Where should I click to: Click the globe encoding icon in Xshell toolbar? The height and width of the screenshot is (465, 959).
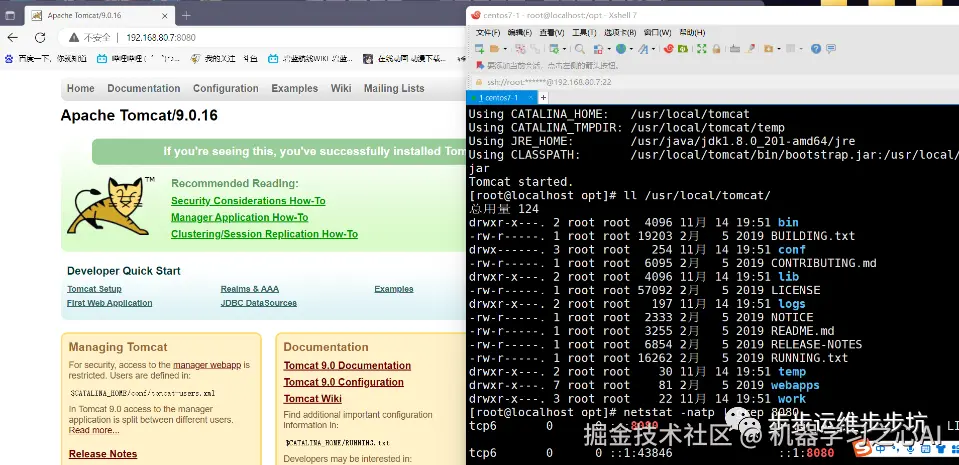[621, 49]
